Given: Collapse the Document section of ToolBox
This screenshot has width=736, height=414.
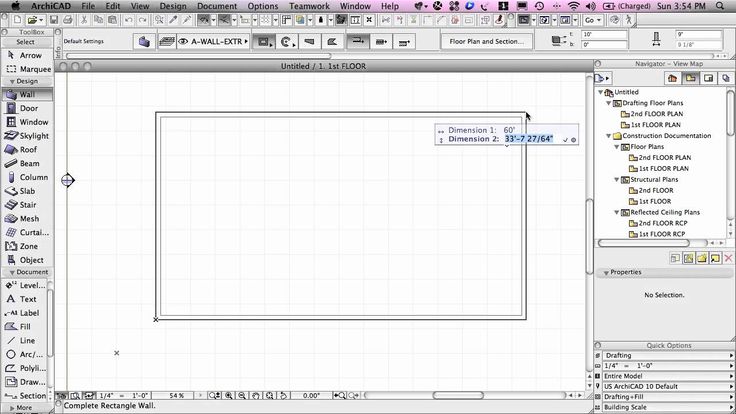Looking at the screenshot, I should (x=12, y=273).
